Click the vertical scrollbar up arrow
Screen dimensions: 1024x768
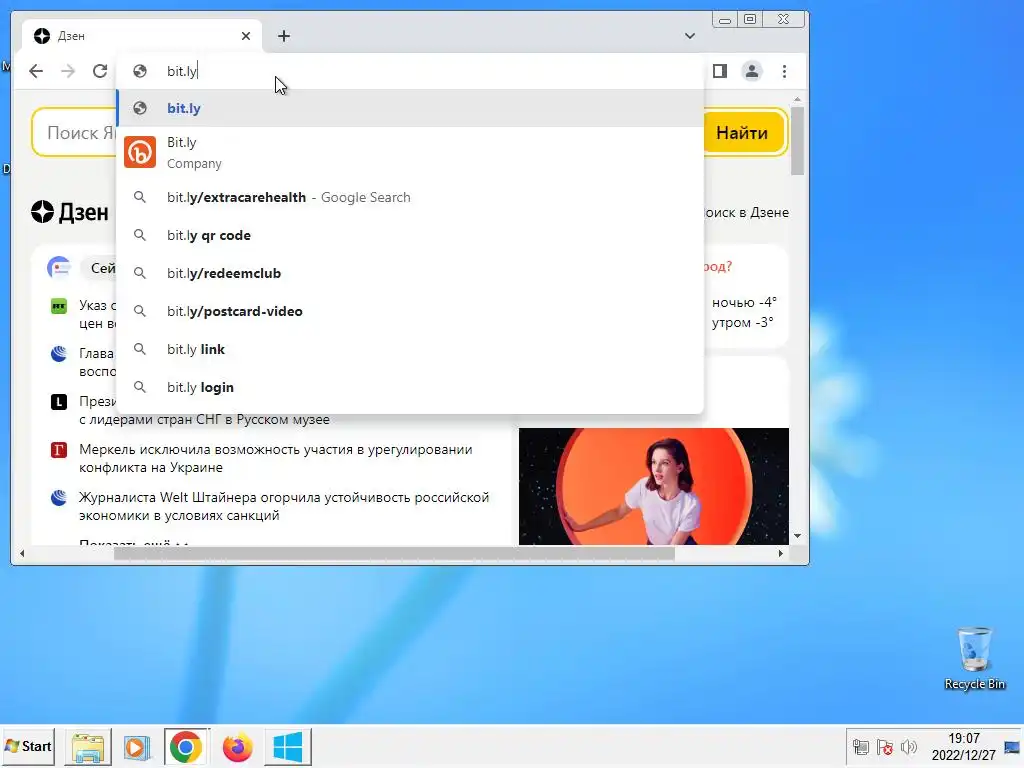click(x=797, y=99)
